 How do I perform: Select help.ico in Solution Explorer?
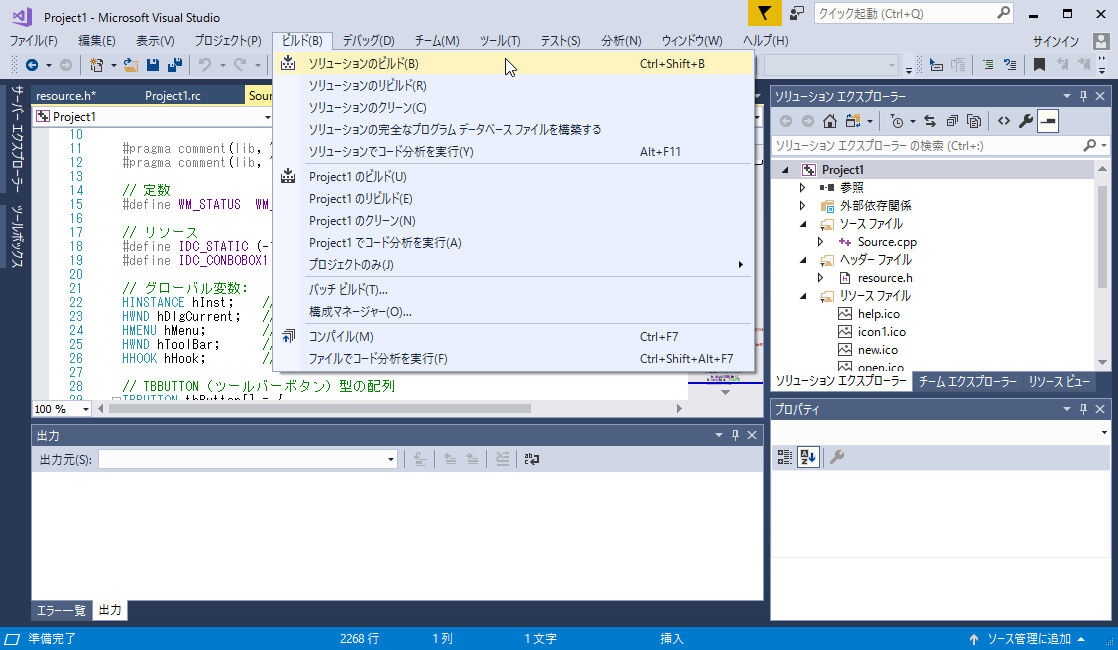pyautogui.click(x=878, y=314)
